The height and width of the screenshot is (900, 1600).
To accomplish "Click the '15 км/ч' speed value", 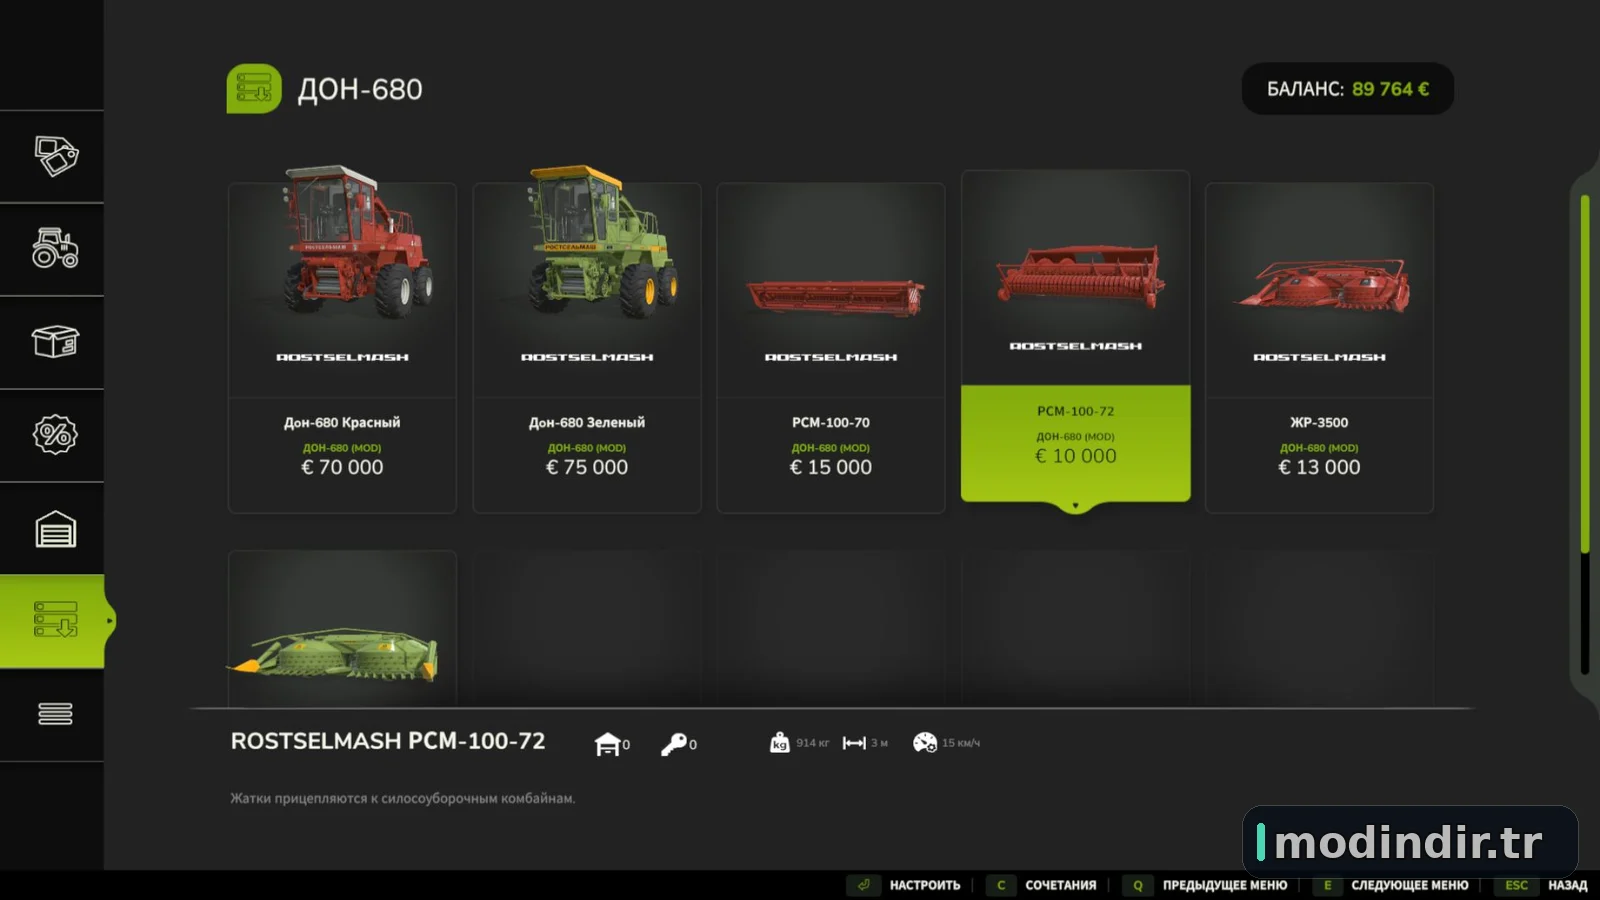I will coord(961,743).
